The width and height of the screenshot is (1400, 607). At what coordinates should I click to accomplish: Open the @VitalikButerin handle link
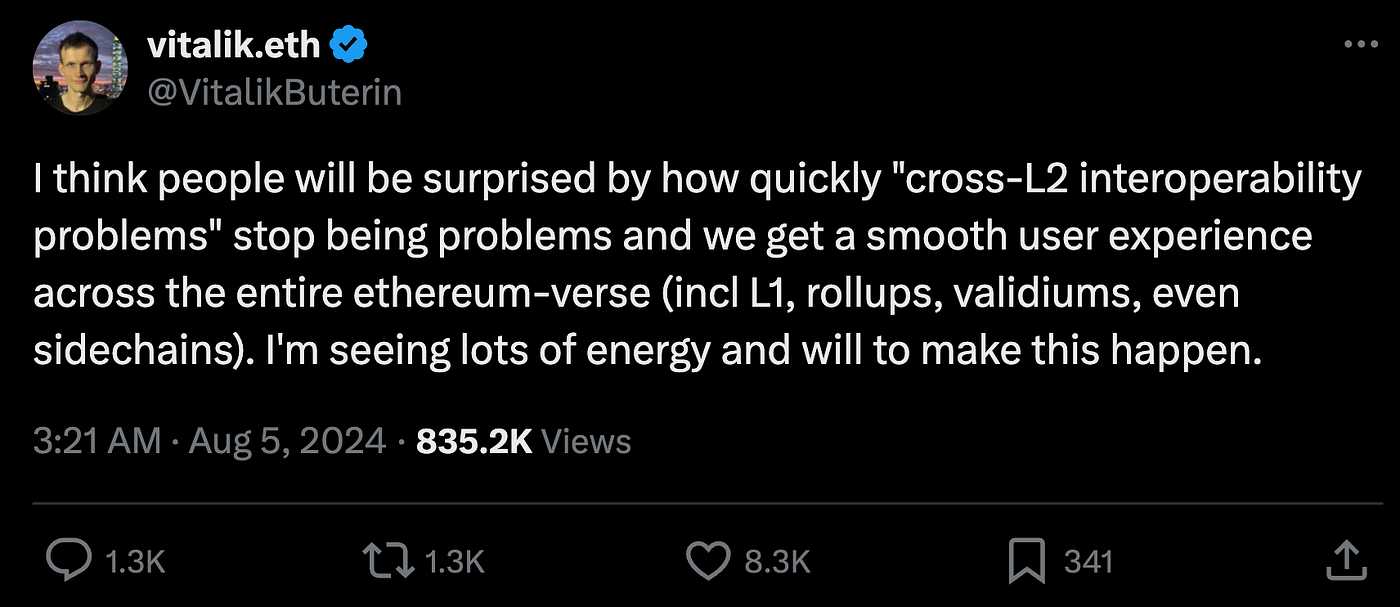click(x=274, y=93)
